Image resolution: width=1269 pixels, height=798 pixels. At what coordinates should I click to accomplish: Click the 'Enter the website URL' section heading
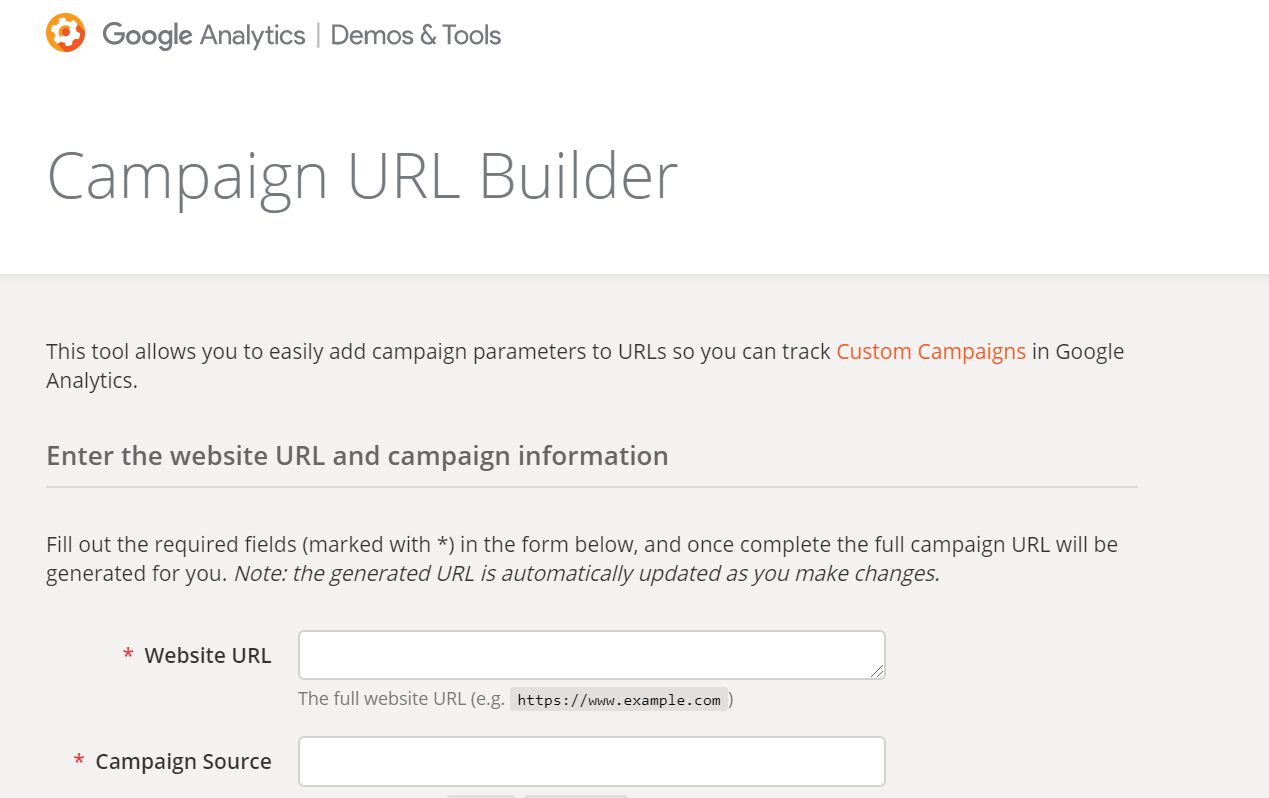357,456
